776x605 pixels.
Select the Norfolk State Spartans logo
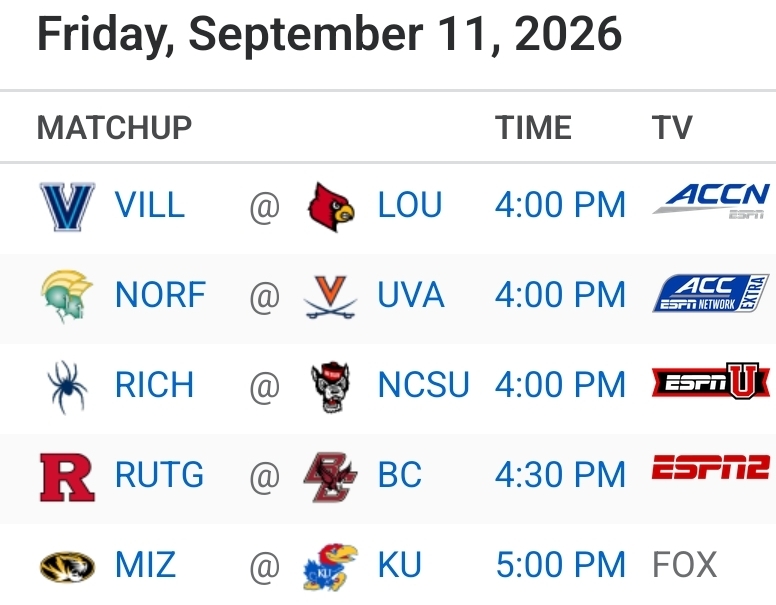(x=67, y=296)
